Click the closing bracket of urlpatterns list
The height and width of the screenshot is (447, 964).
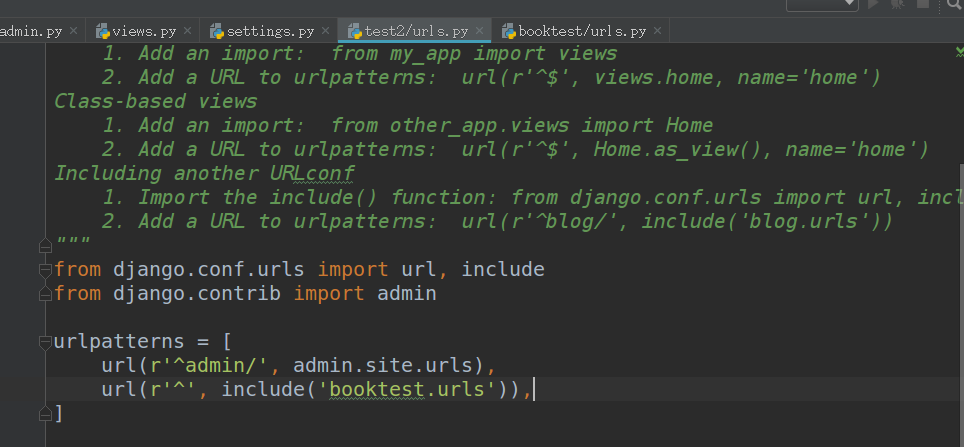58,413
